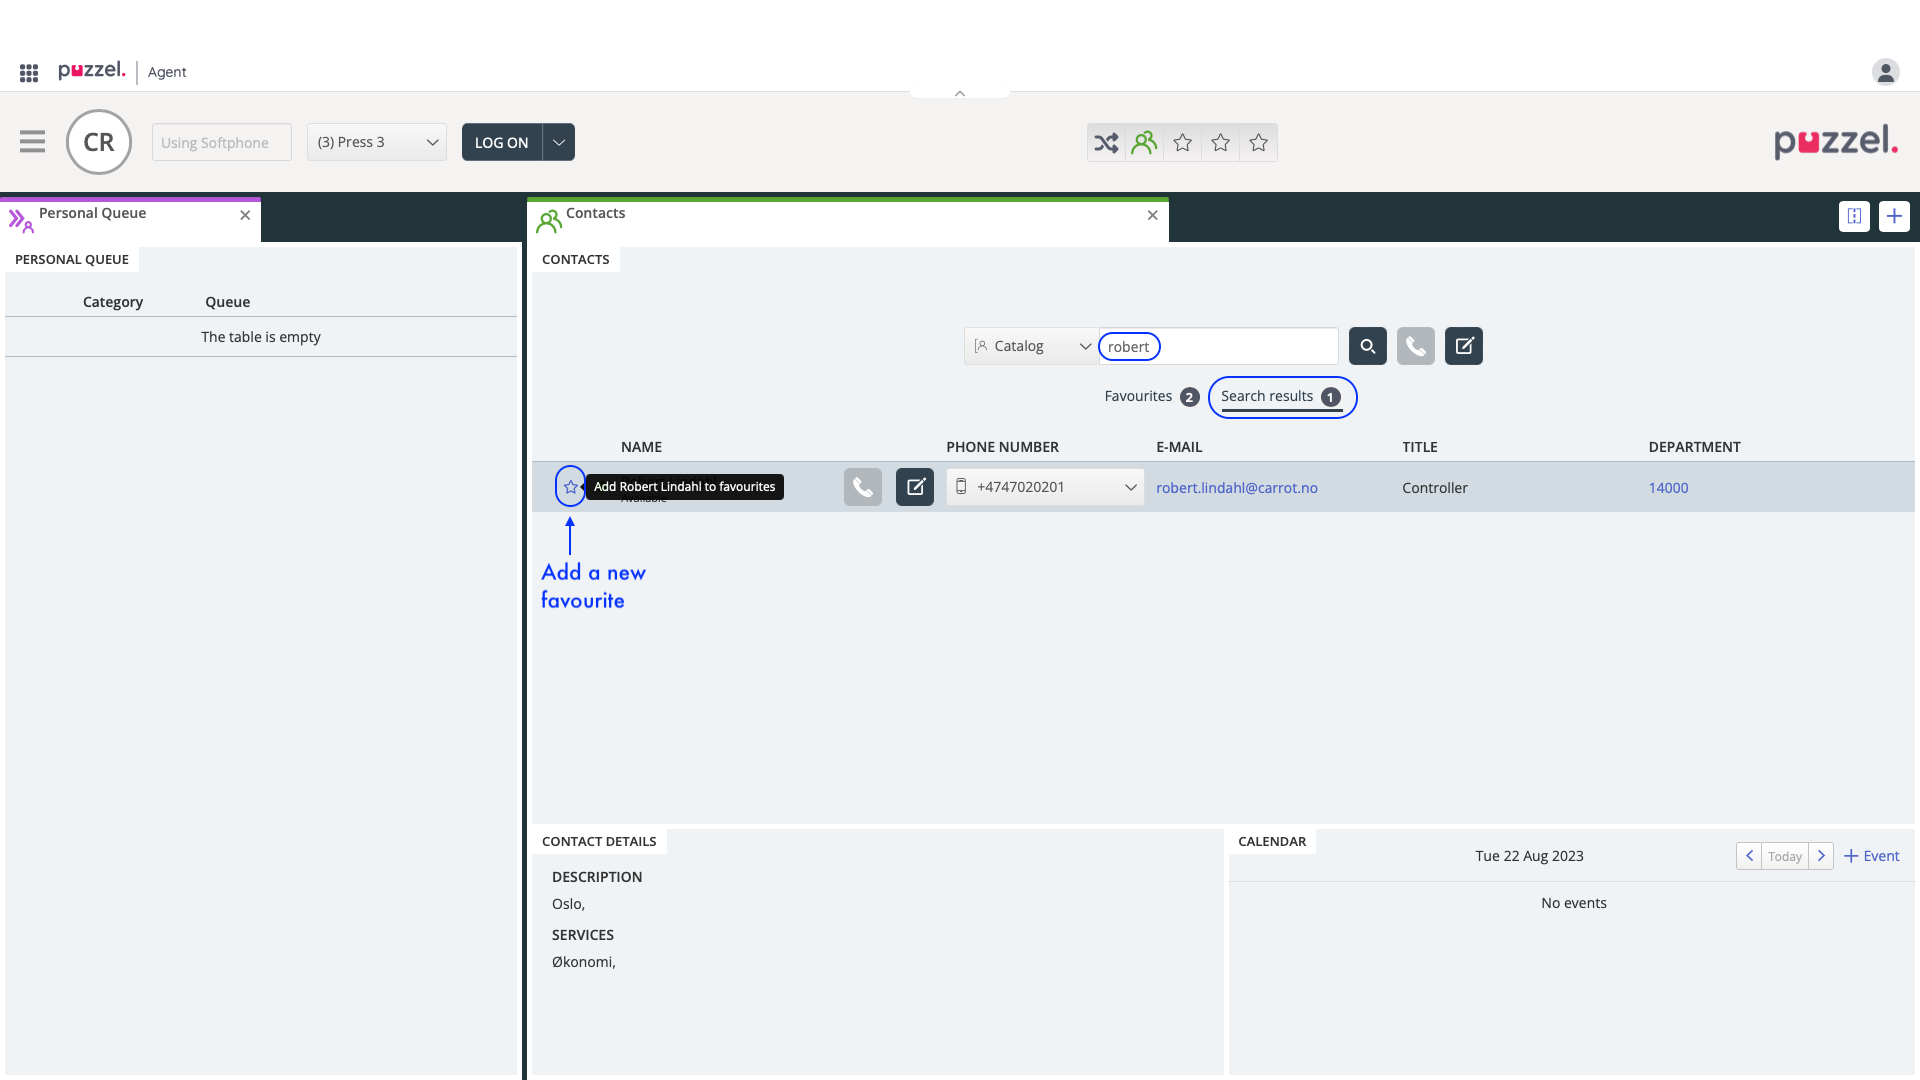Add Robert Lindahl to favourites star
The image size is (1920, 1080).
[x=570, y=487]
